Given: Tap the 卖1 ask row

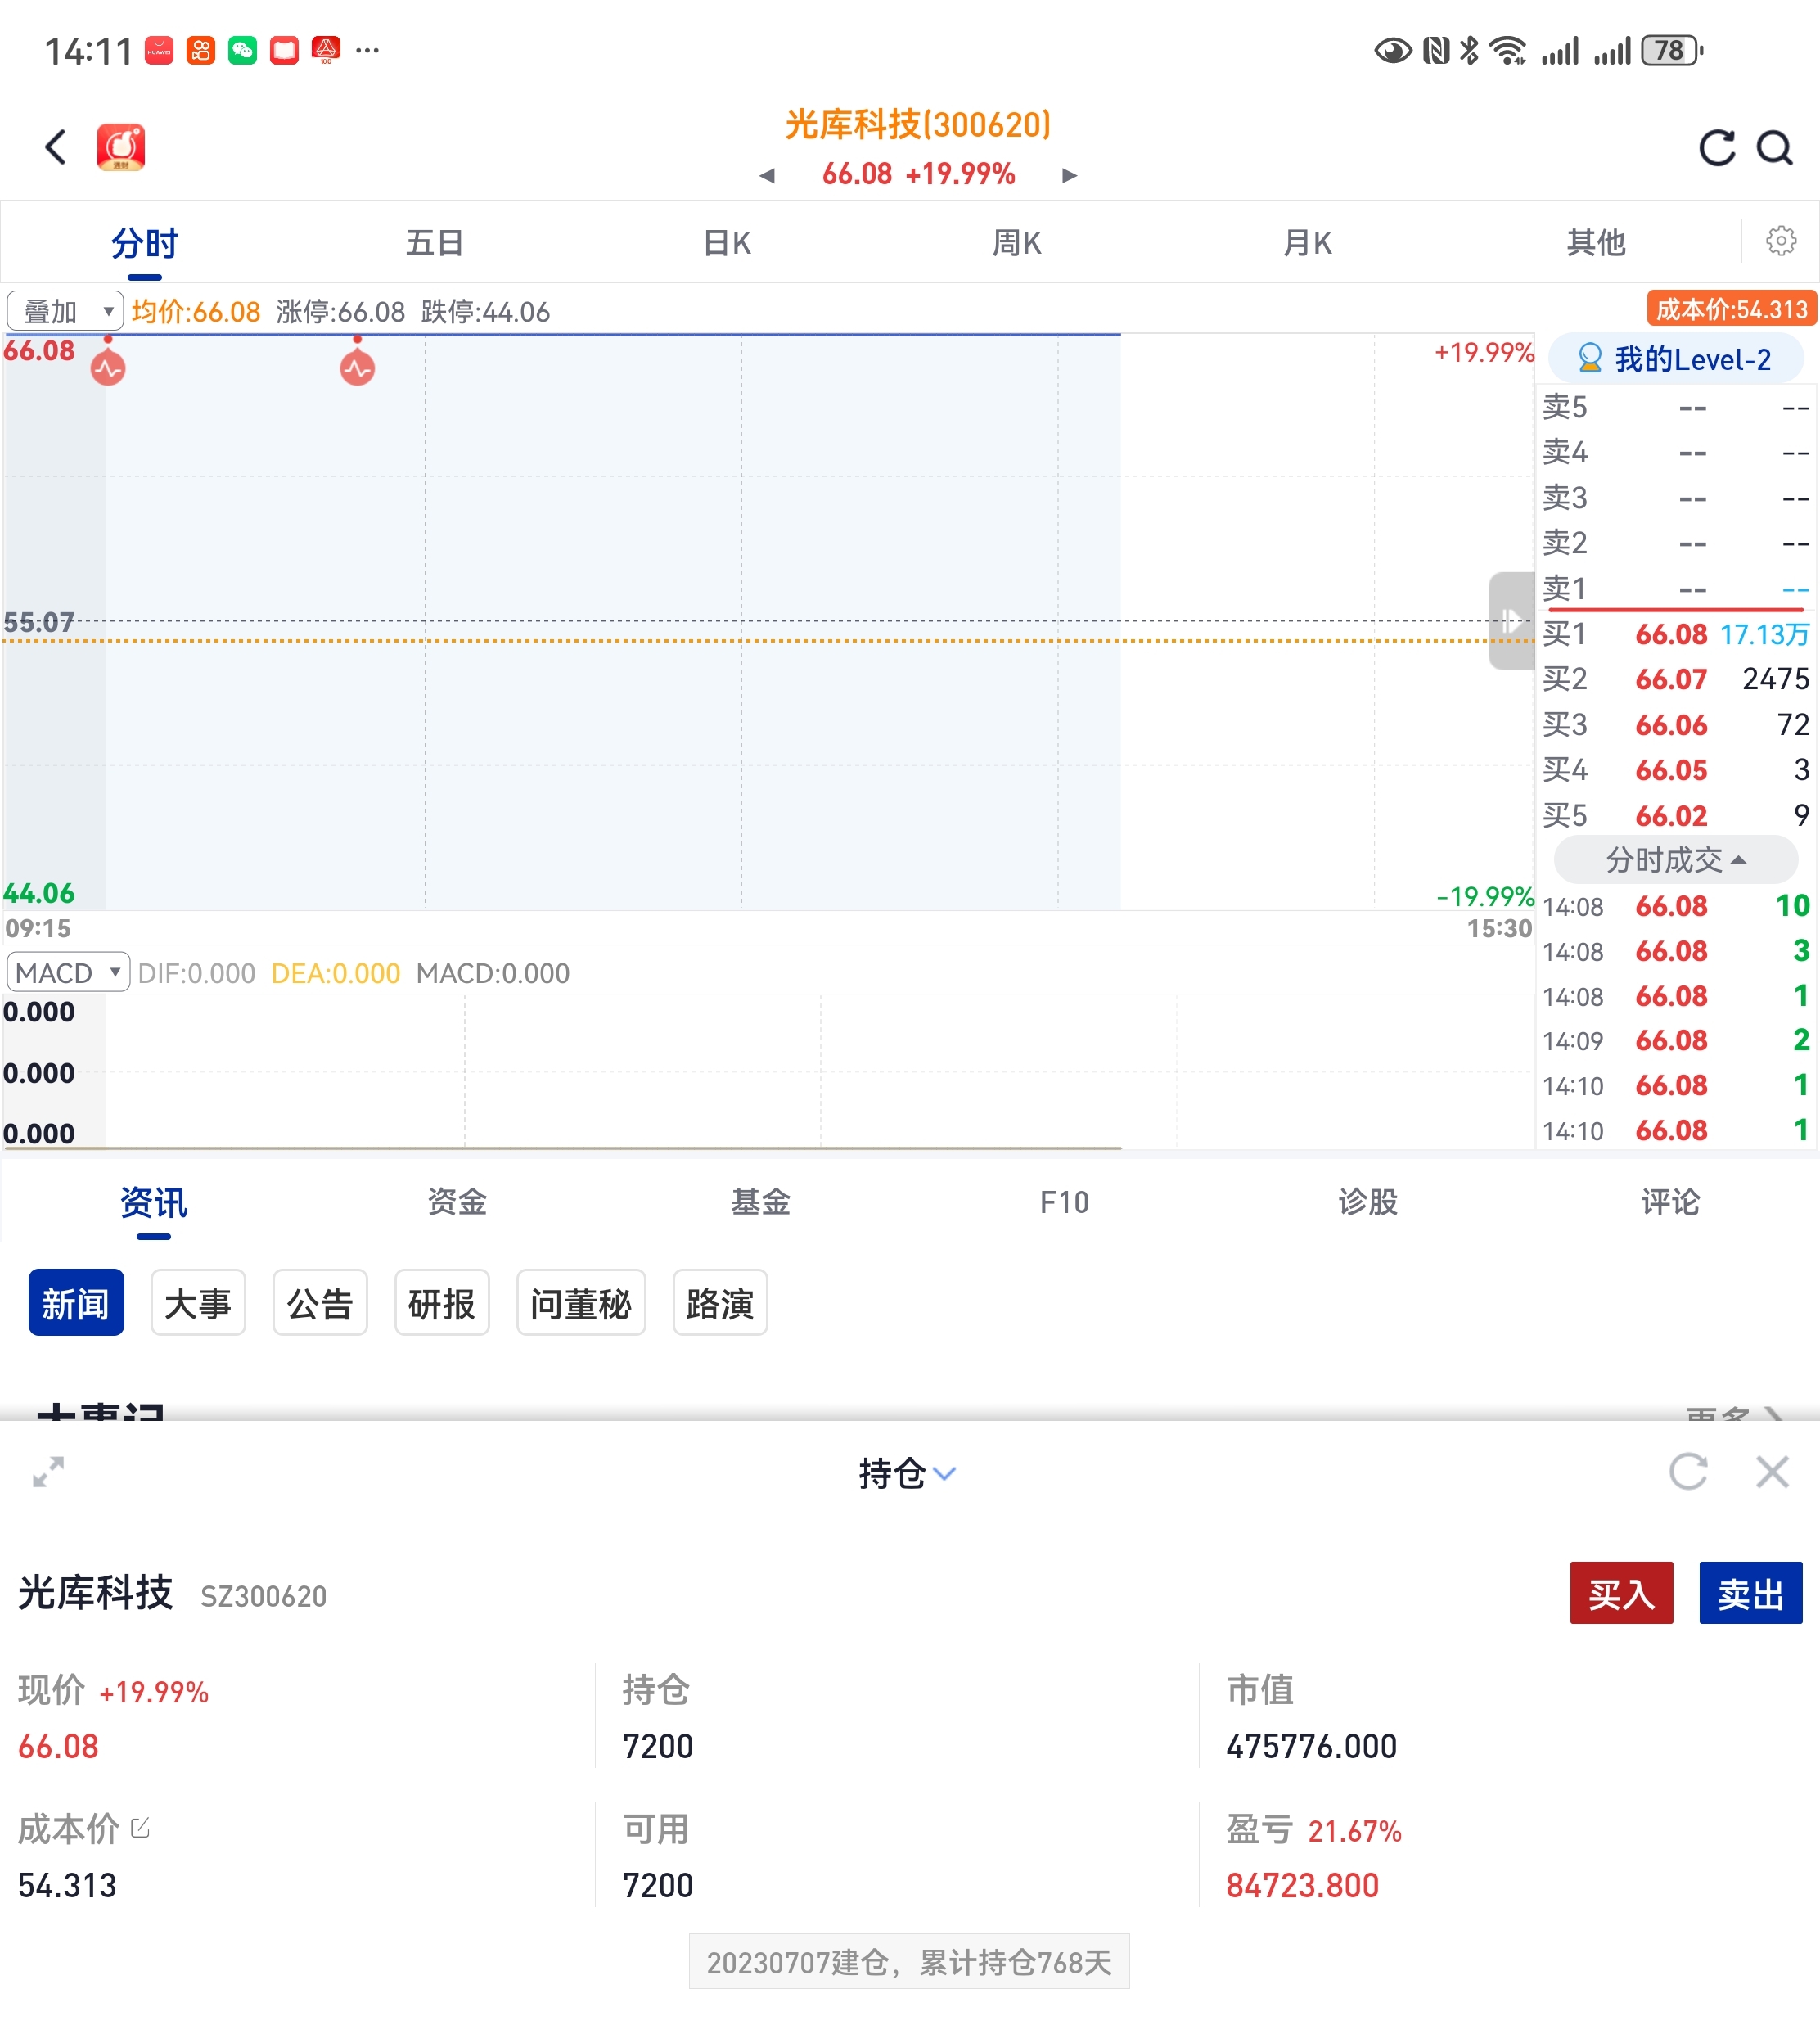Looking at the screenshot, I should (x=1676, y=589).
